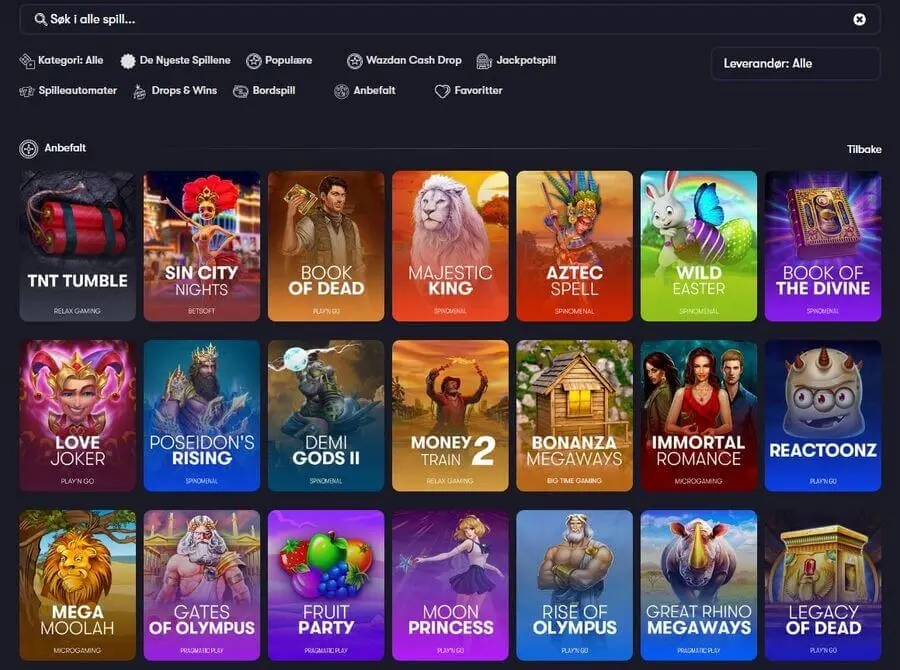The height and width of the screenshot is (670, 900).
Task: Focus the 'Søk i alle spill...' search field
Action: [449, 19]
